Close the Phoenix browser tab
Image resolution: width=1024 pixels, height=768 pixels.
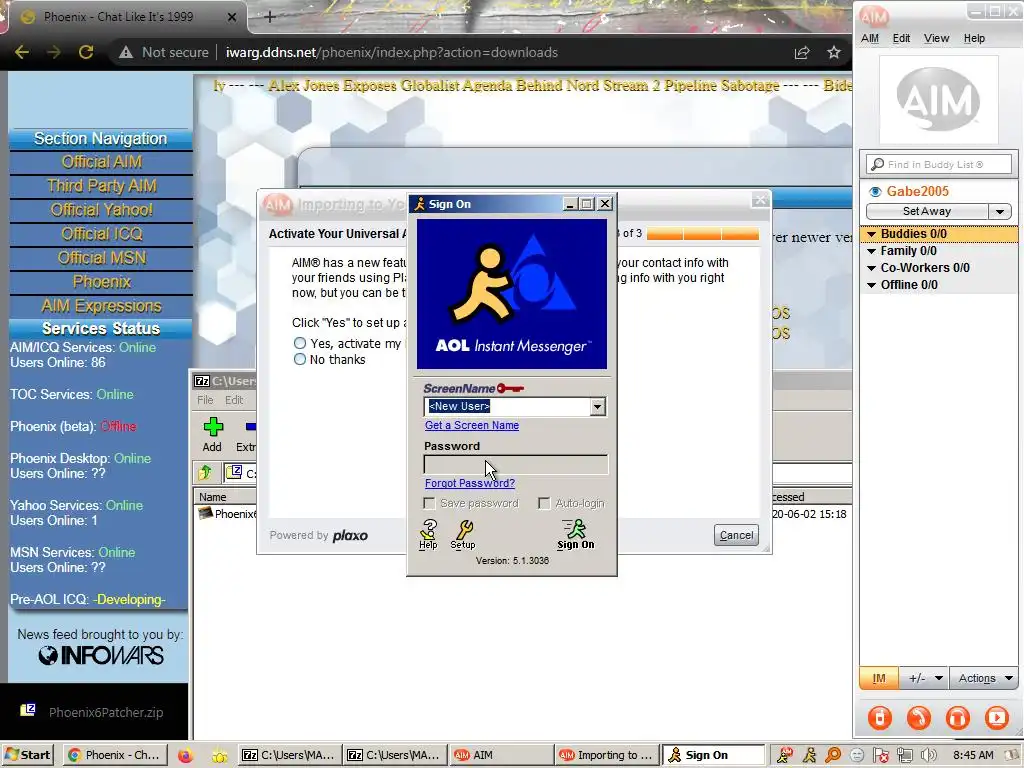[x=232, y=17]
